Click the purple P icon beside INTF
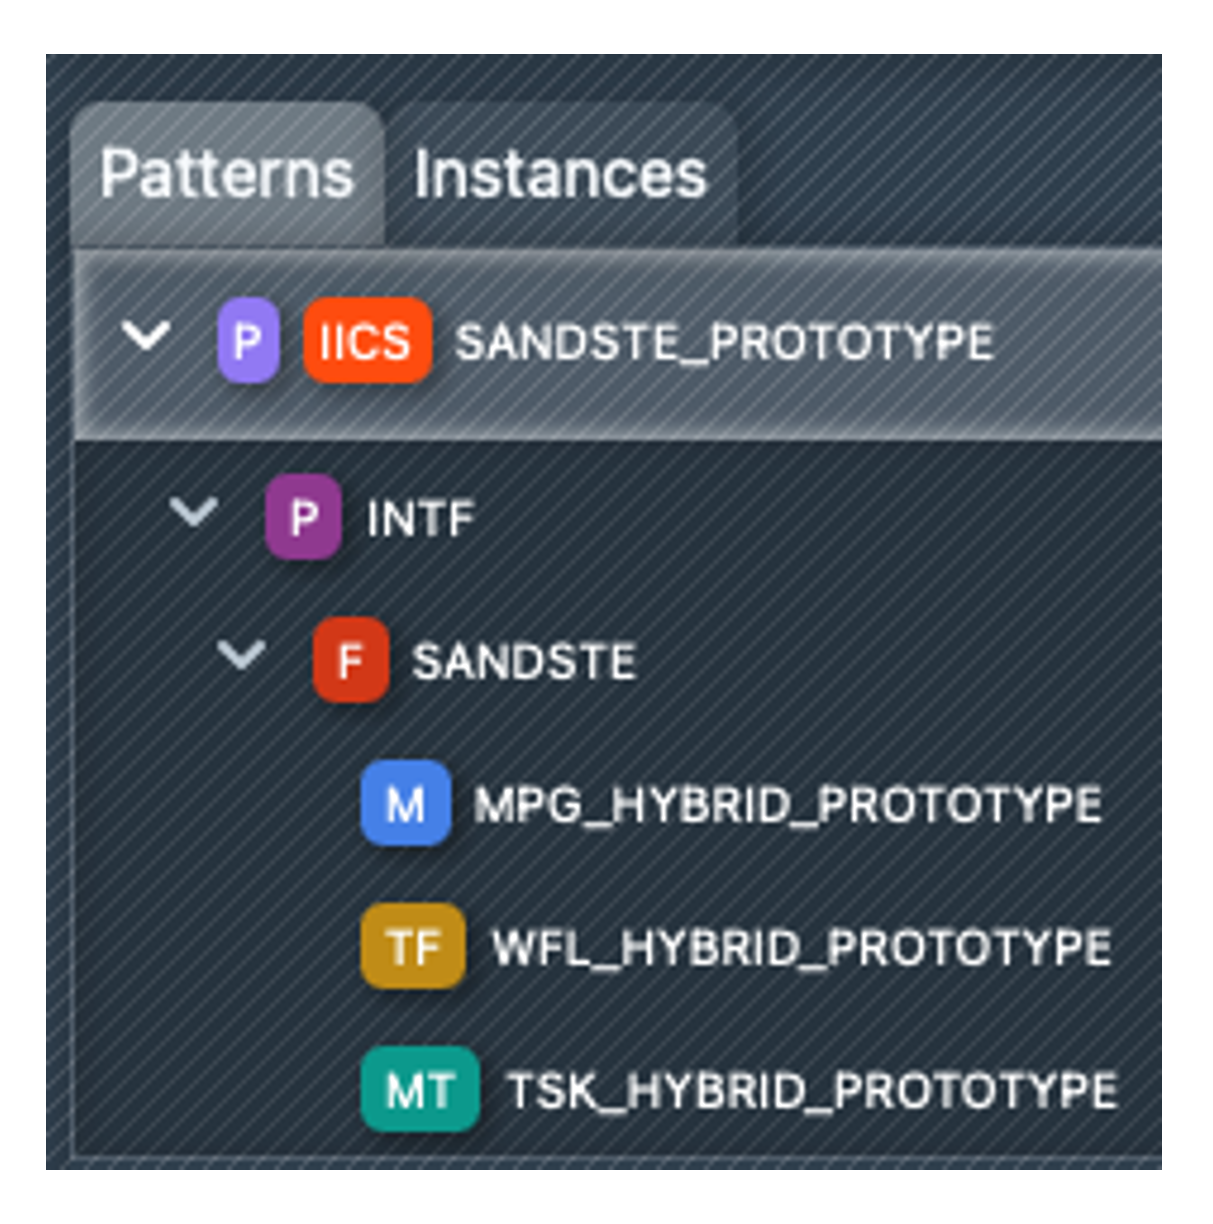The width and height of the screenshot is (1213, 1224). (x=303, y=518)
